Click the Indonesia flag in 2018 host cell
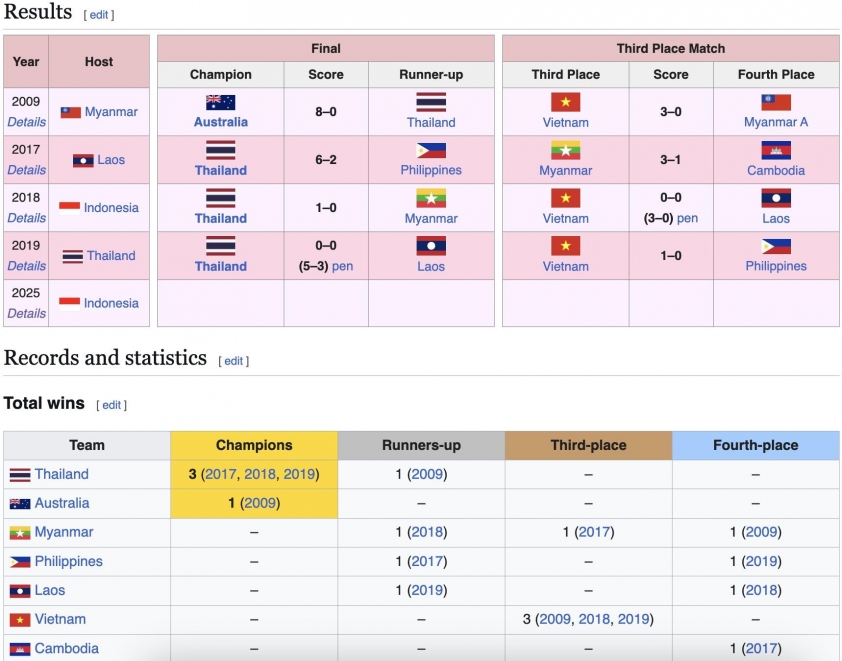The height and width of the screenshot is (661, 842). (69, 208)
